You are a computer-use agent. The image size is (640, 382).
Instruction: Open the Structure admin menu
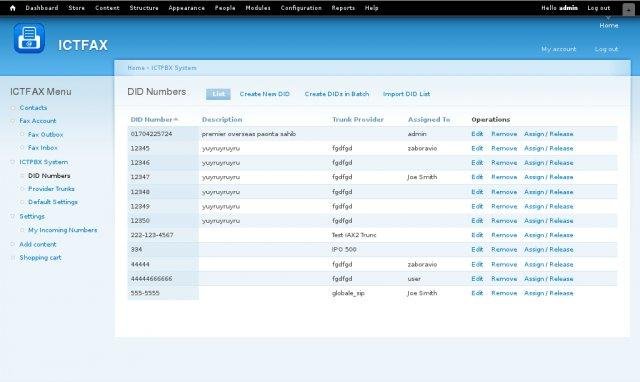tap(144, 8)
